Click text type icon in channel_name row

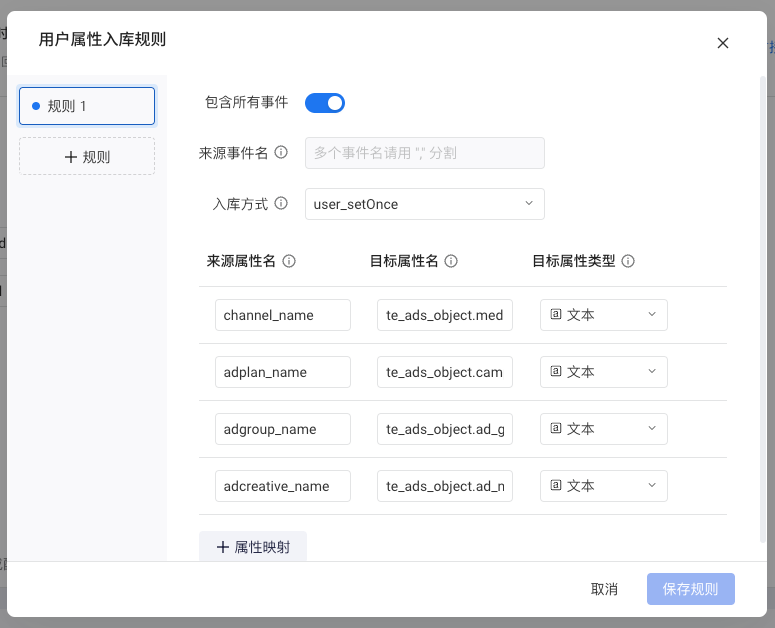556,314
